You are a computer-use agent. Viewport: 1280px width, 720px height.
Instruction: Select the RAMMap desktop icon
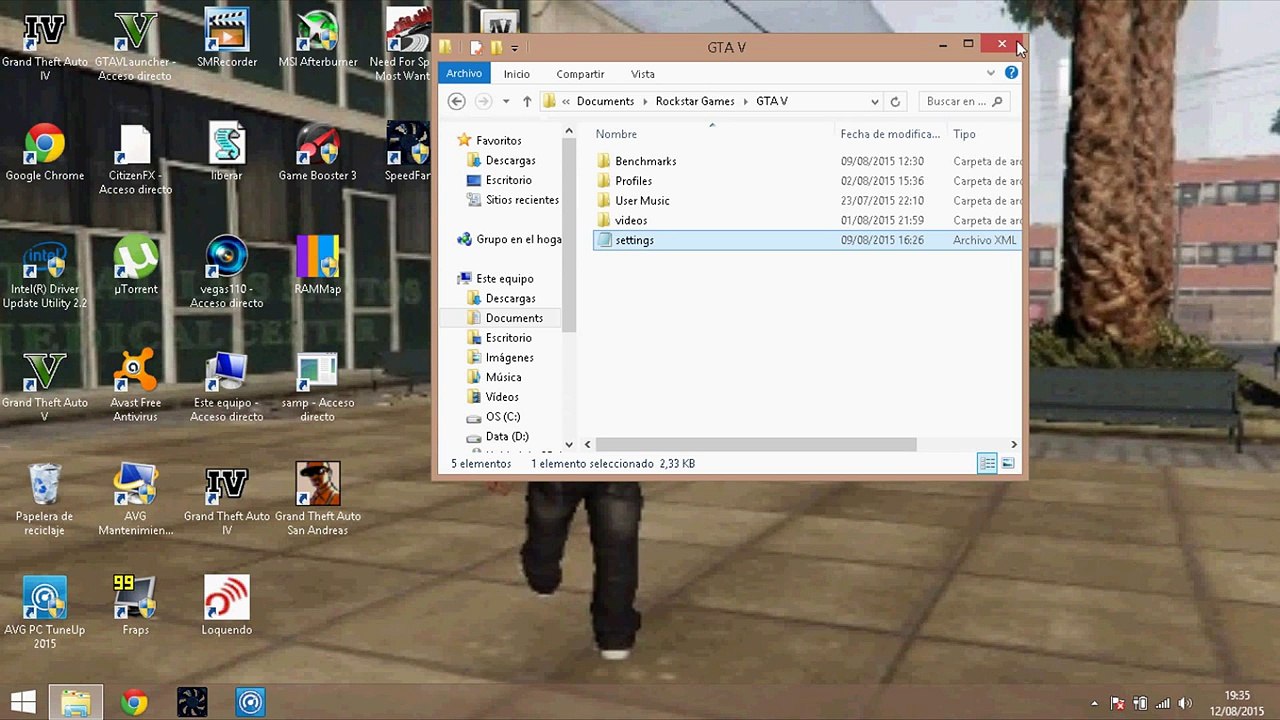tap(317, 266)
